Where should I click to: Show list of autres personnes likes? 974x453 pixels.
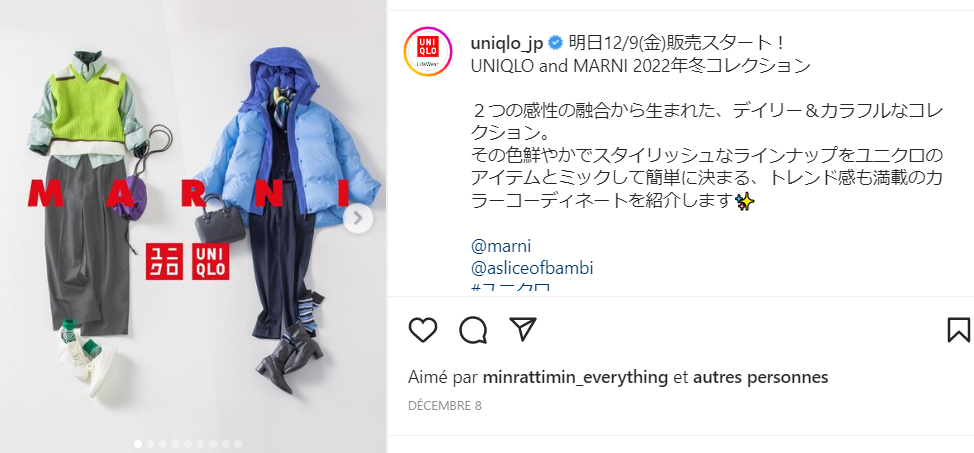coord(760,377)
